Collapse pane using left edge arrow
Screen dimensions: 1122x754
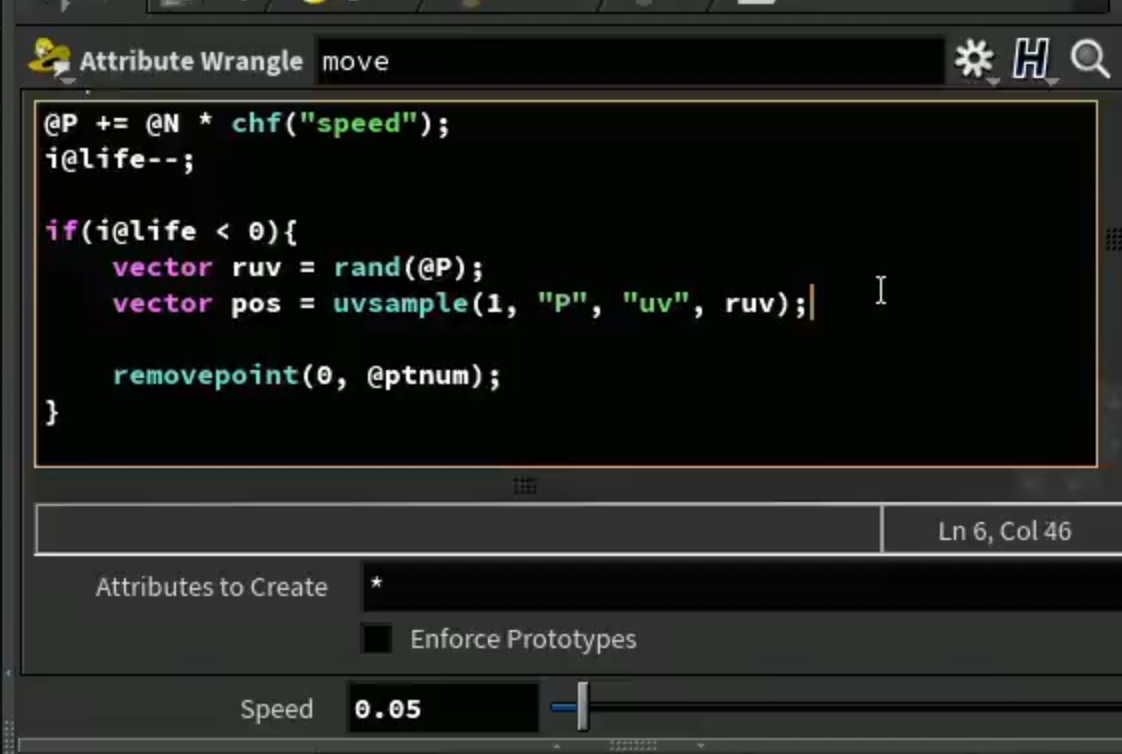tap(8, 673)
